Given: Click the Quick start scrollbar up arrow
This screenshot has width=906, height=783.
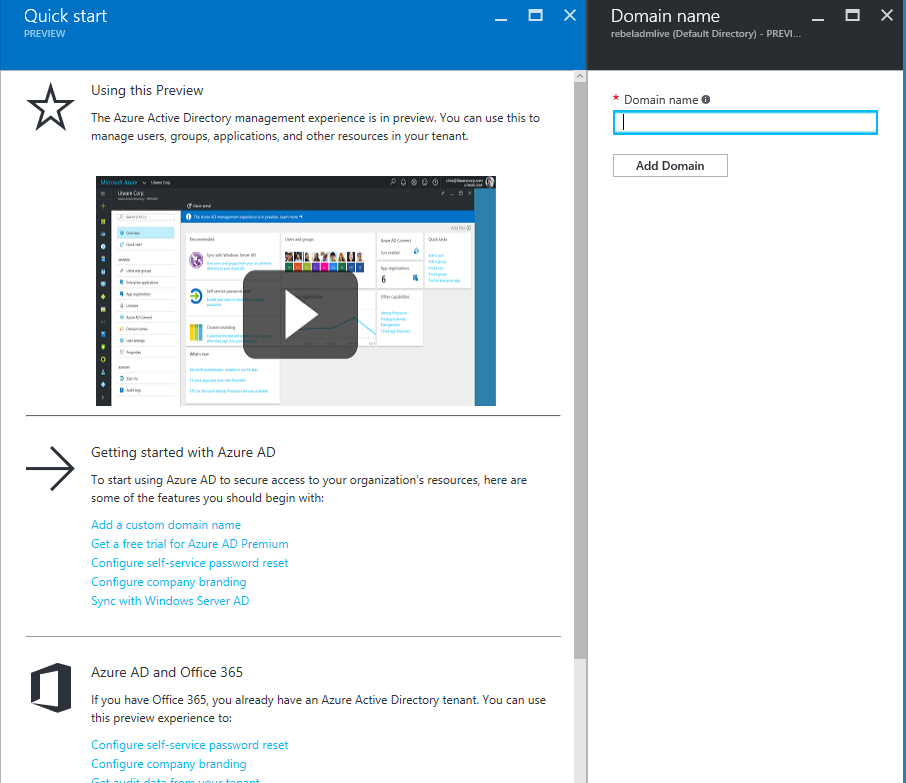Looking at the screenshot, I should [580, 76].
